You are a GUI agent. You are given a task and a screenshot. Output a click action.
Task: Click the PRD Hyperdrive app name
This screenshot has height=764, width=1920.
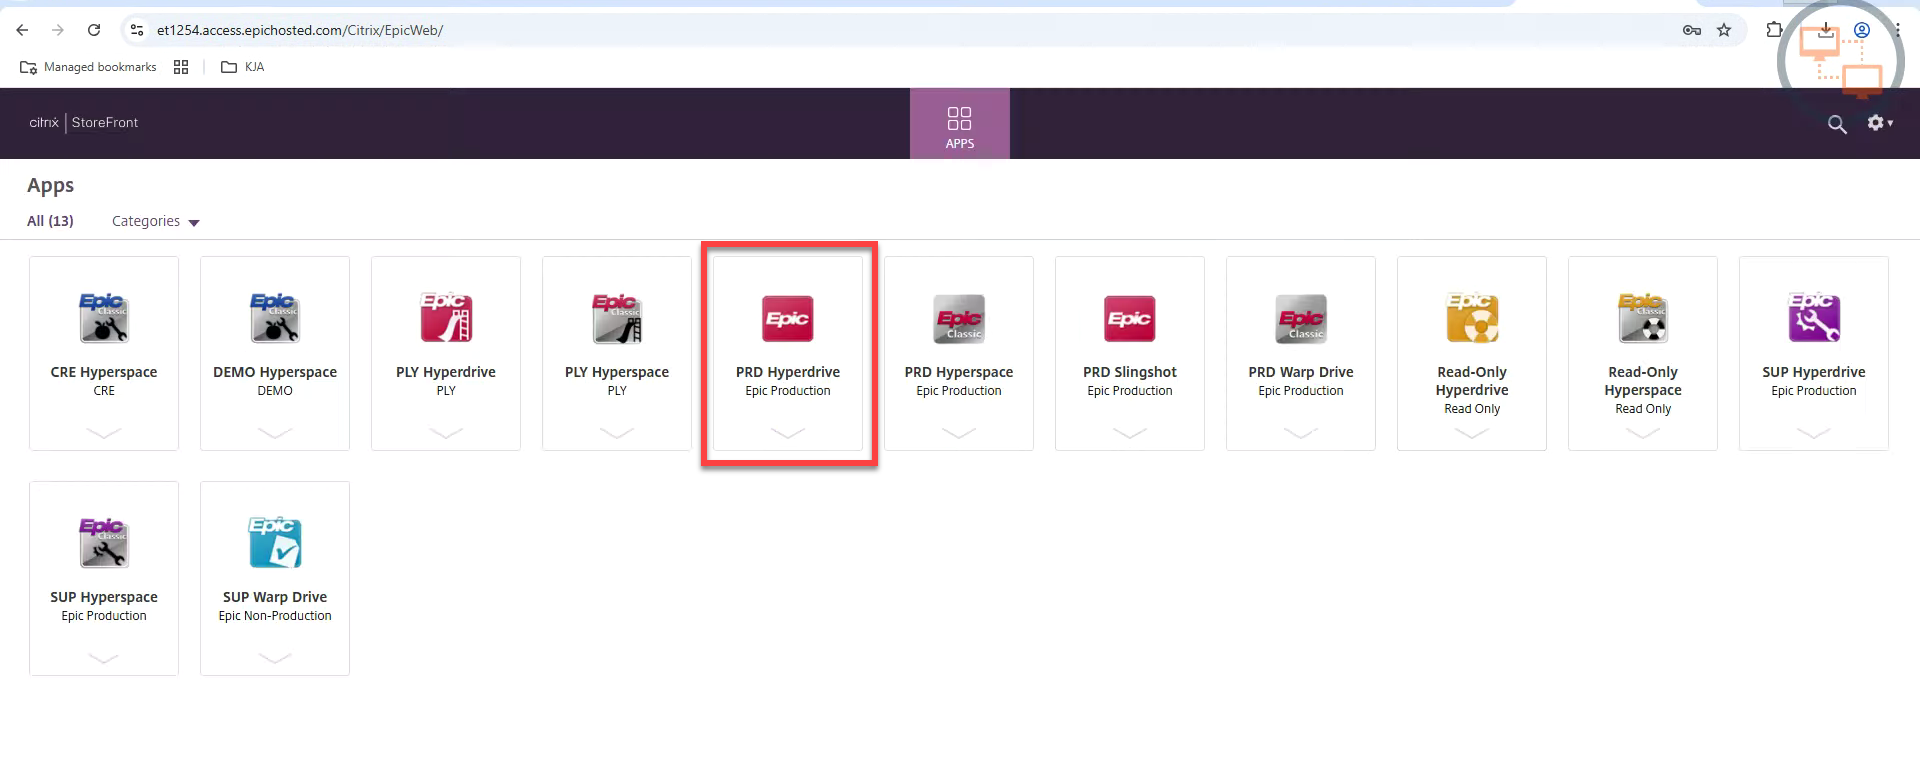tap(788, 372)
